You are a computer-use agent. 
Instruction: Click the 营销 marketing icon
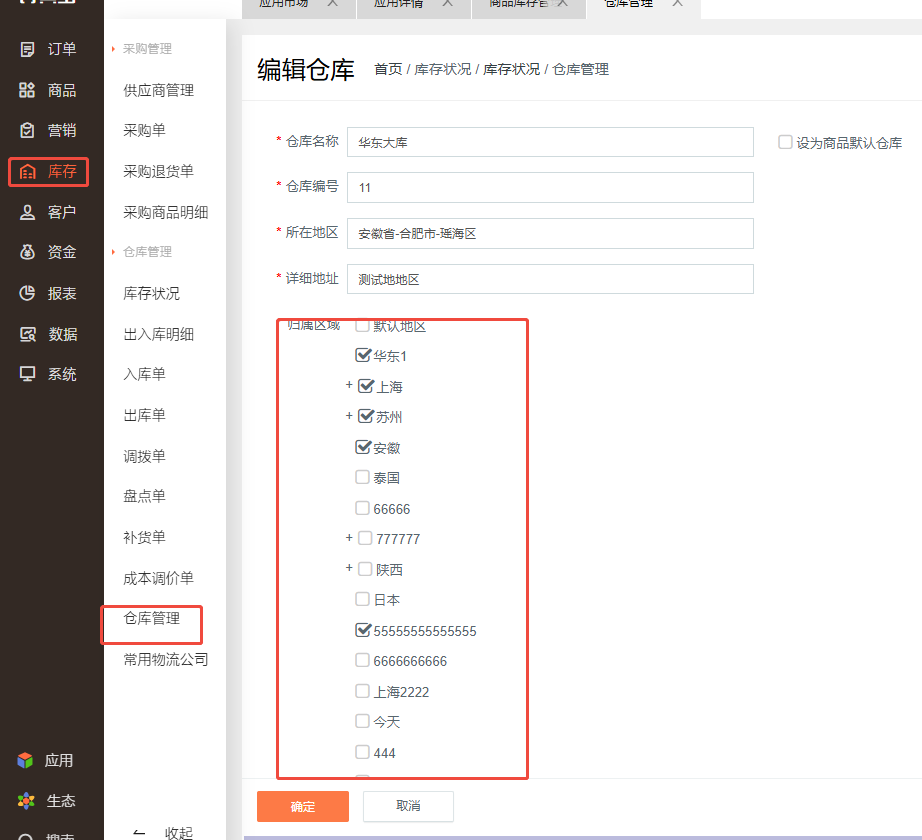click(x=27, y=130)
